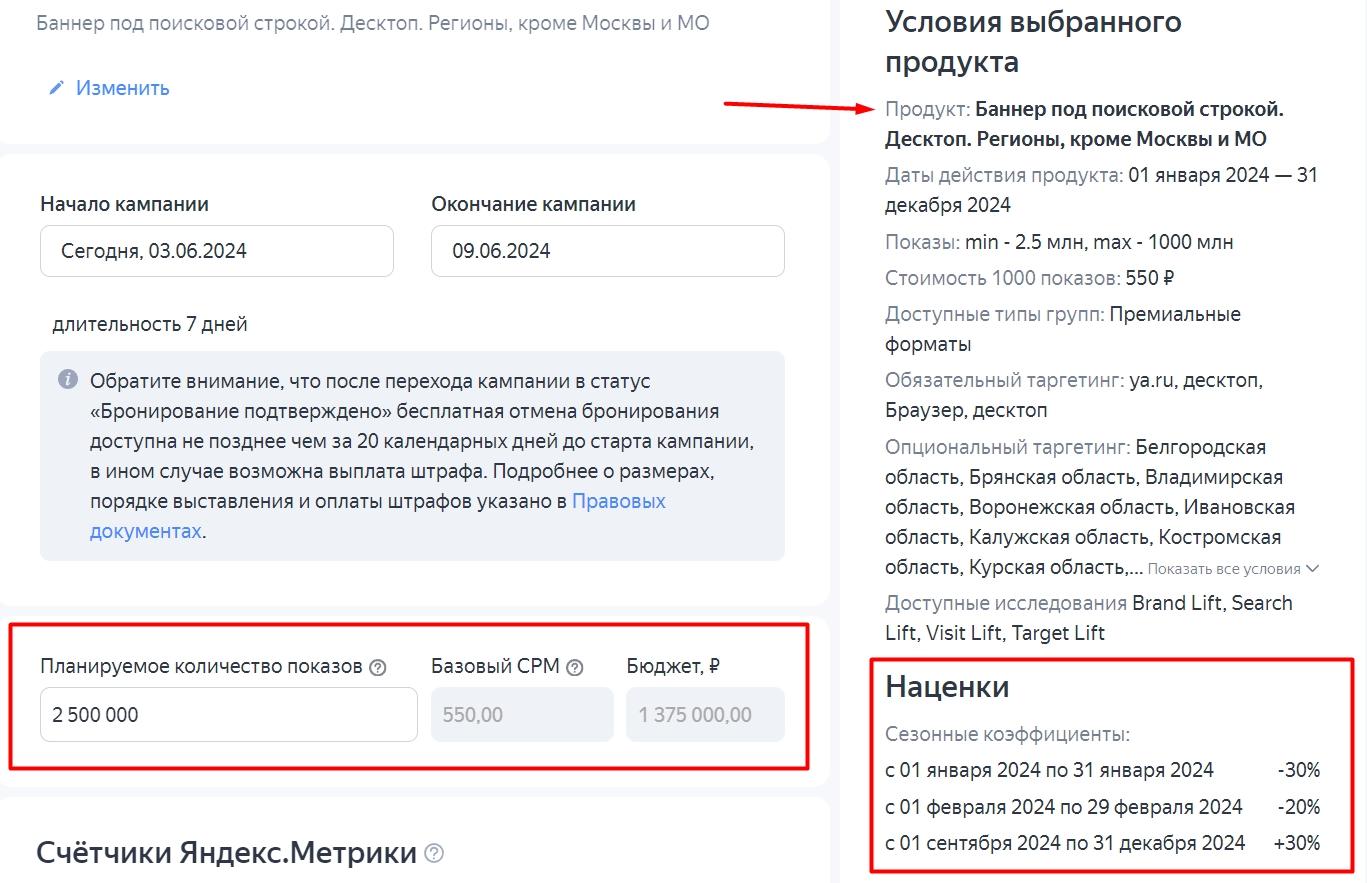The width and height of the screenshot is (1367, 883).
Task: Click help icon next to Планируемое количество показов
Action: [x=377, y=668]
